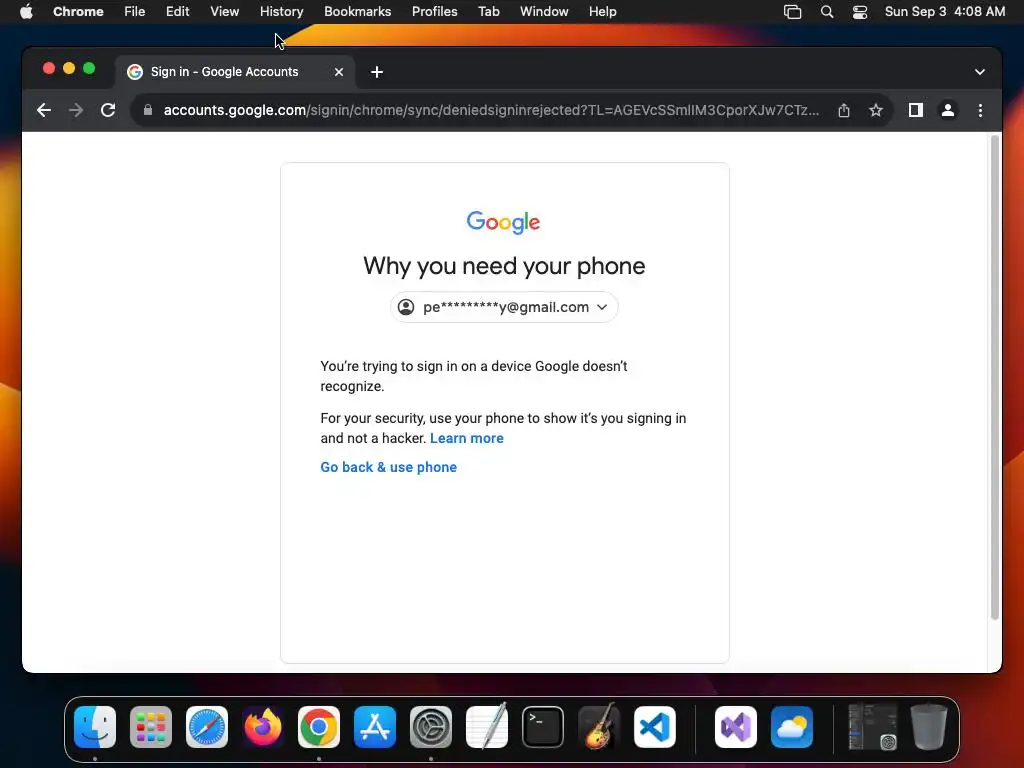The width and height of the screenshot is (1024, 768).
Task: Click the Learn more link
Action: (x=466, y=438)
